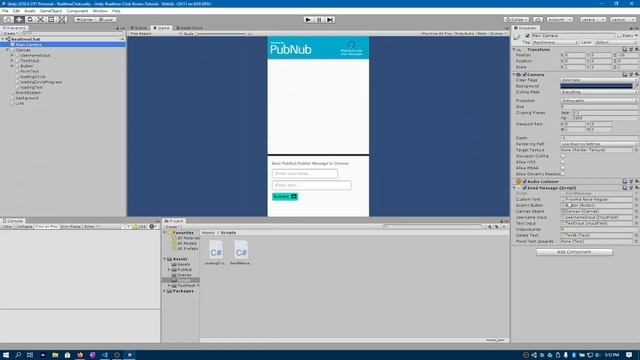Image resolution: width=640 pixels, height=360 pixels.
Task: Open Camera component help icon
Action: click(624, 75)
